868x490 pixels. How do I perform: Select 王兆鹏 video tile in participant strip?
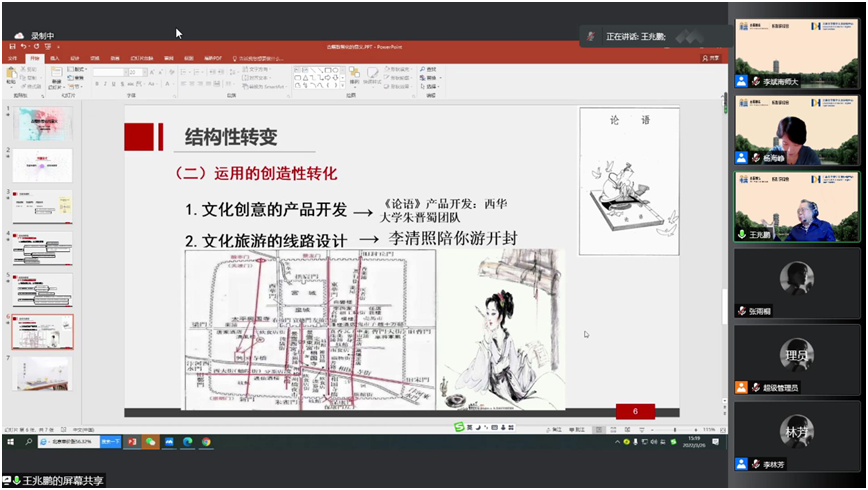pyautogui.click(x=797, y=207)
